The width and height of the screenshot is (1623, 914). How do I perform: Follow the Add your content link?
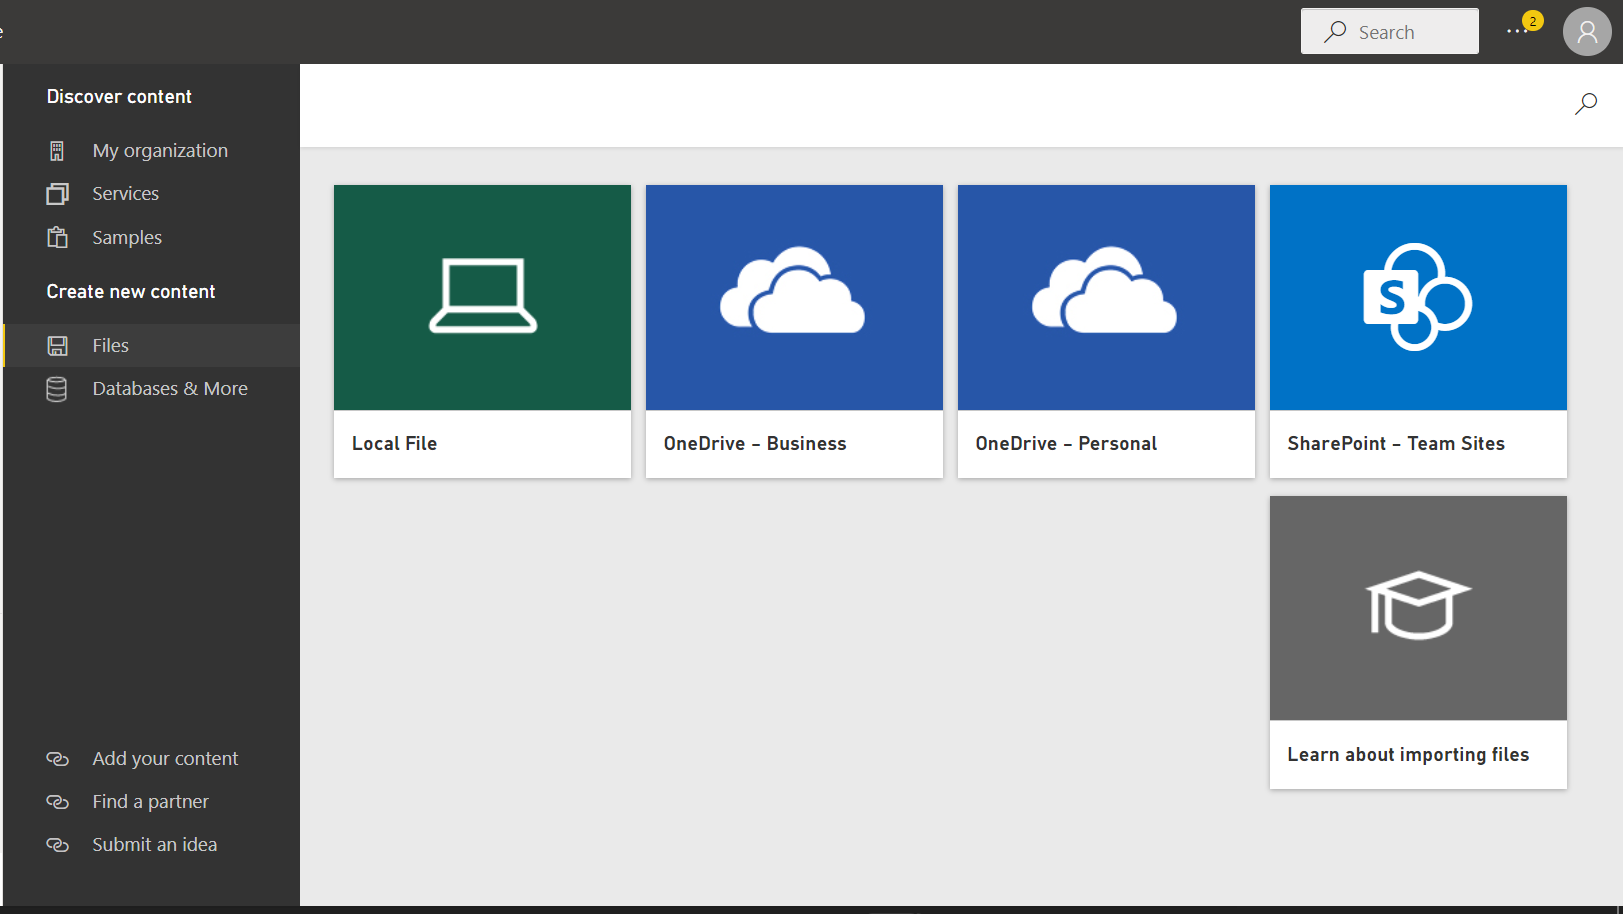pyautogui.click(x=165, y=759)
